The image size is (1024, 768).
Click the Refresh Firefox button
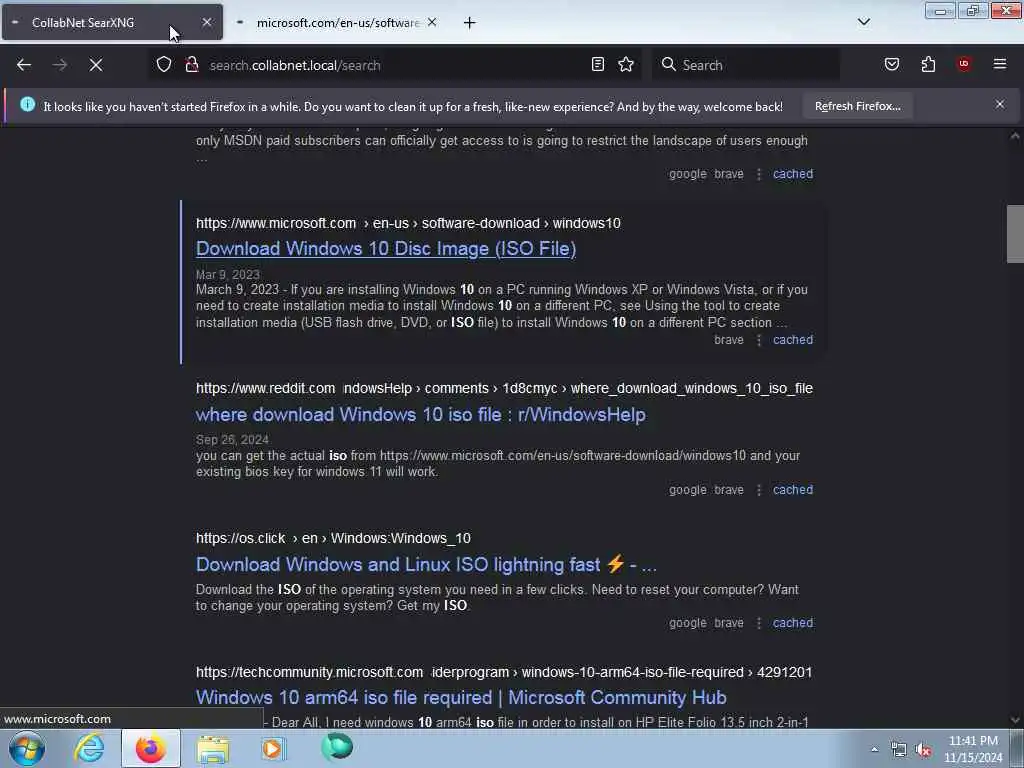[857, 106]
